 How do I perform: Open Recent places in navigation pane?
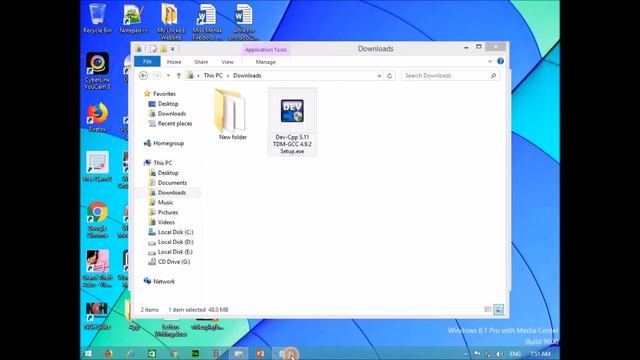click(x=175, y=123)
